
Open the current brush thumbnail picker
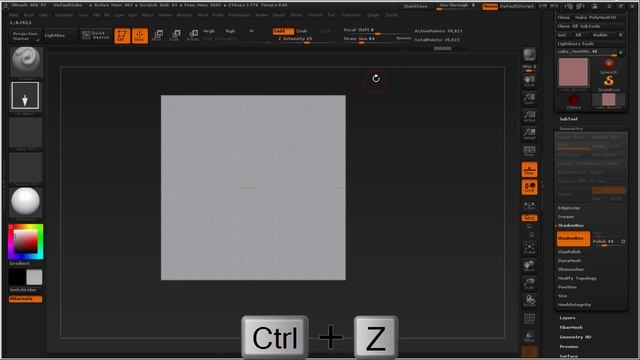[x=26, y=62]
